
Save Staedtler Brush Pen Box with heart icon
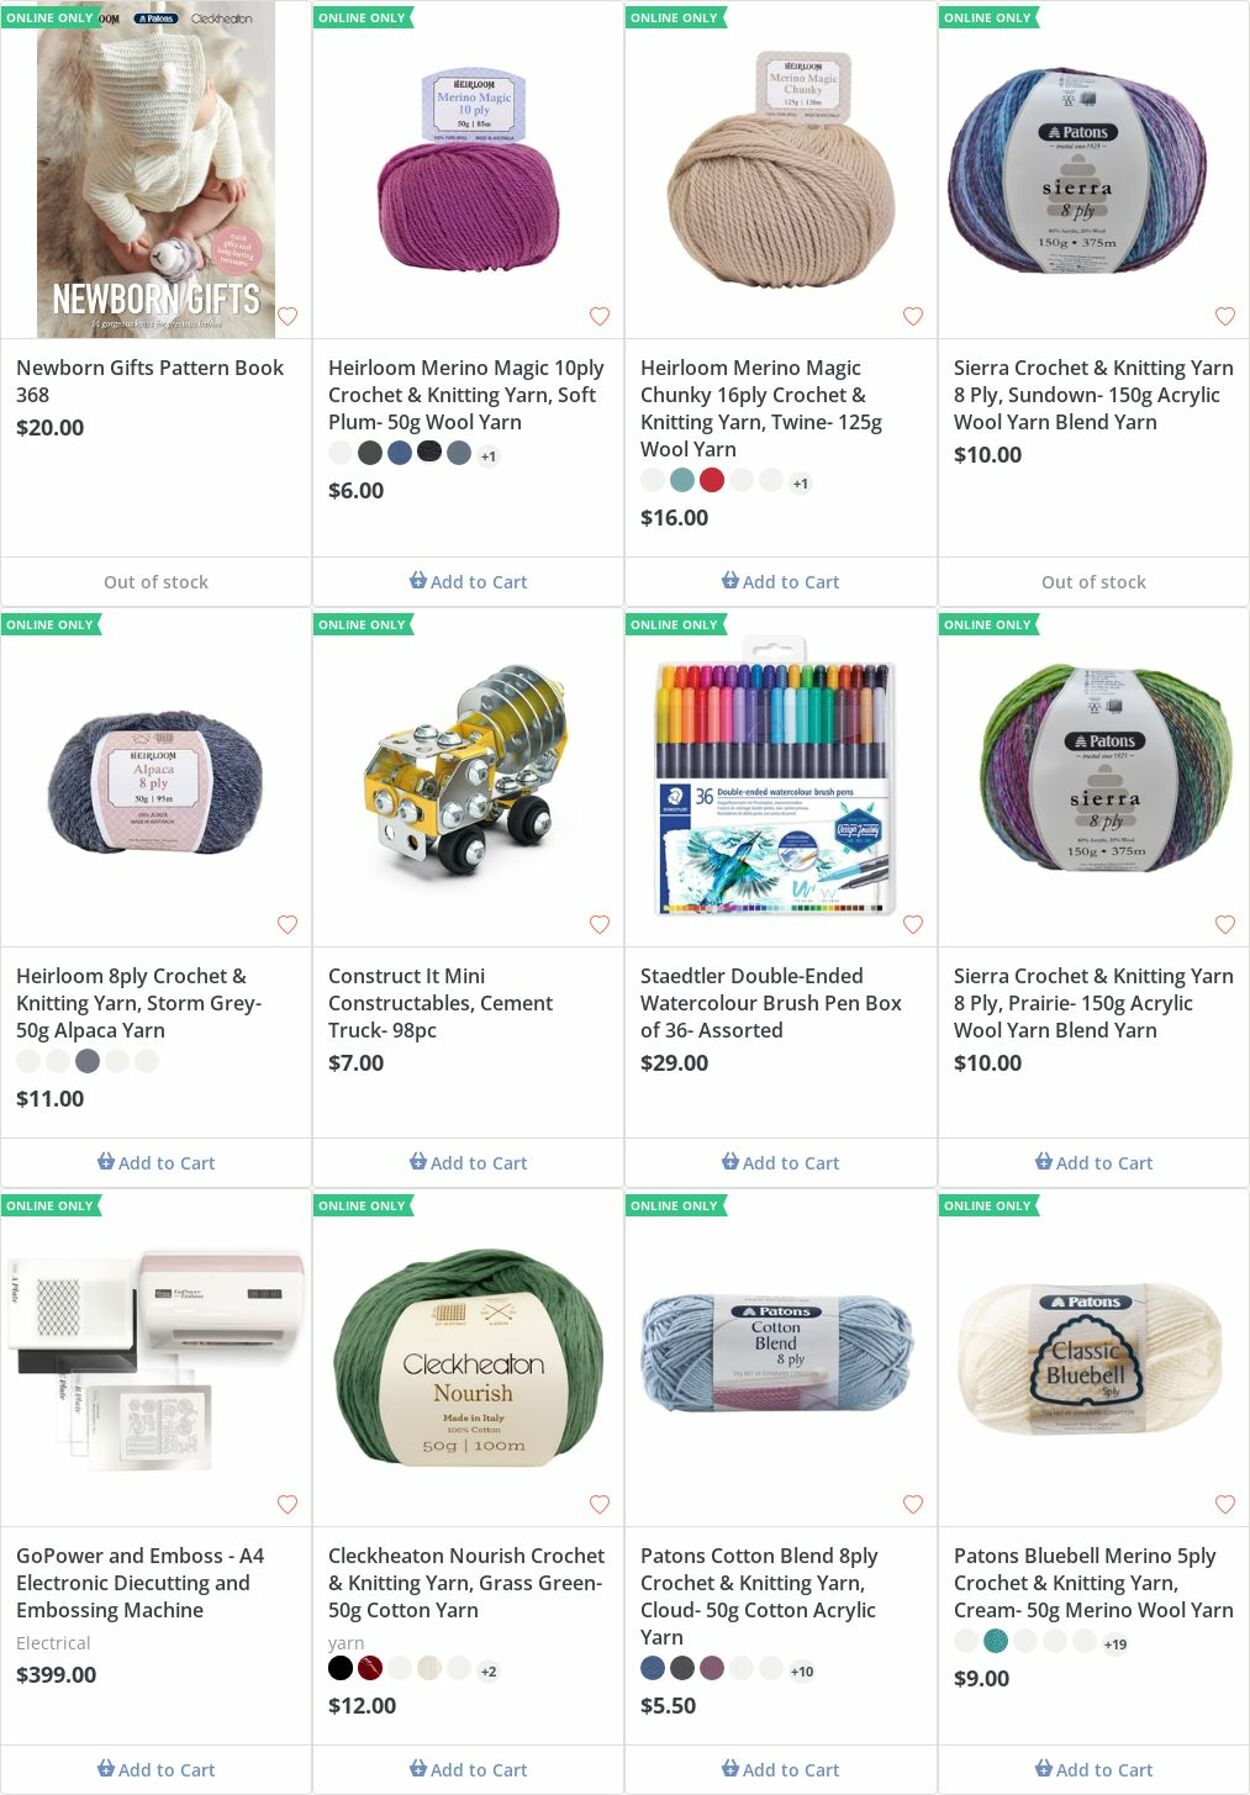click(913, 924)
